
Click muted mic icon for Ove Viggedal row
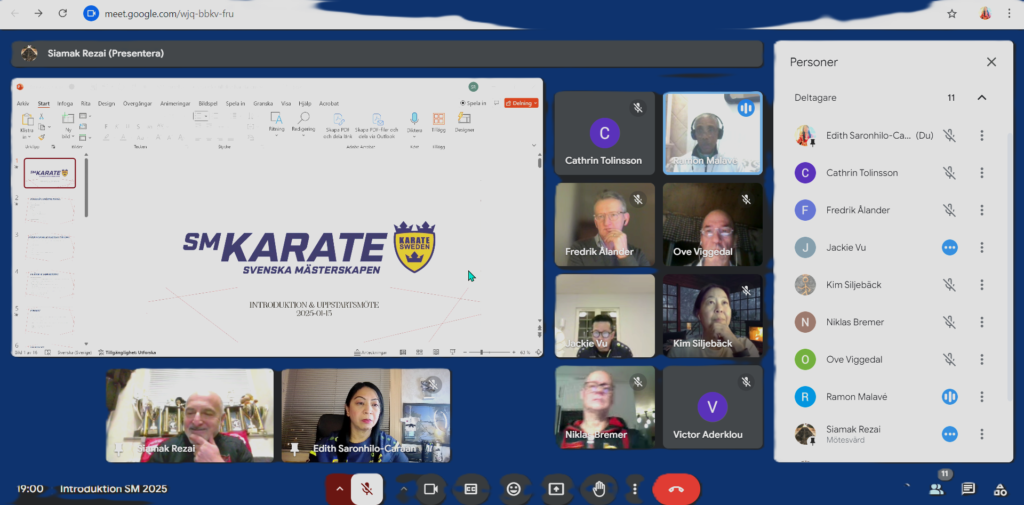(x=950, y=359)
